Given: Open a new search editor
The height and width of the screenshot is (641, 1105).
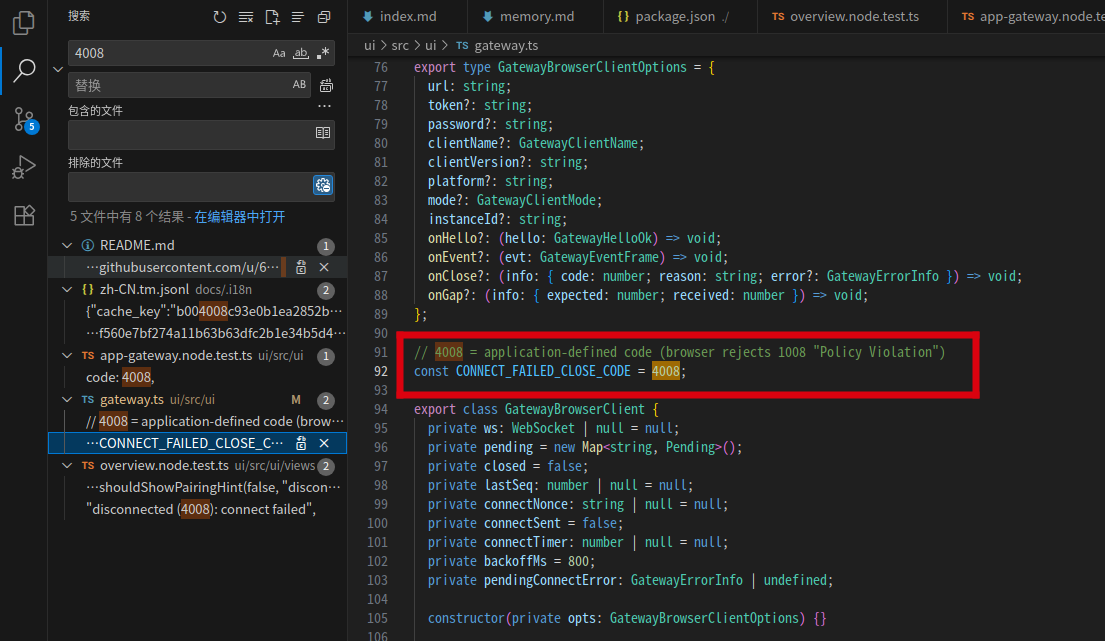Looking at the screenshot, I should pos(272,17).
